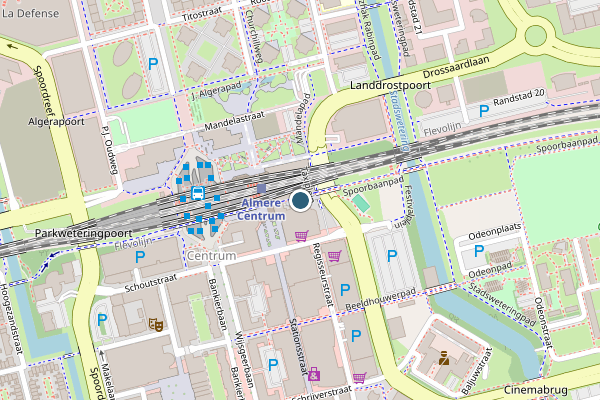Click the roundabout at the end of Drossaardlaan
The width and height of the screenshot is (600, 400).
pos(535,36)
